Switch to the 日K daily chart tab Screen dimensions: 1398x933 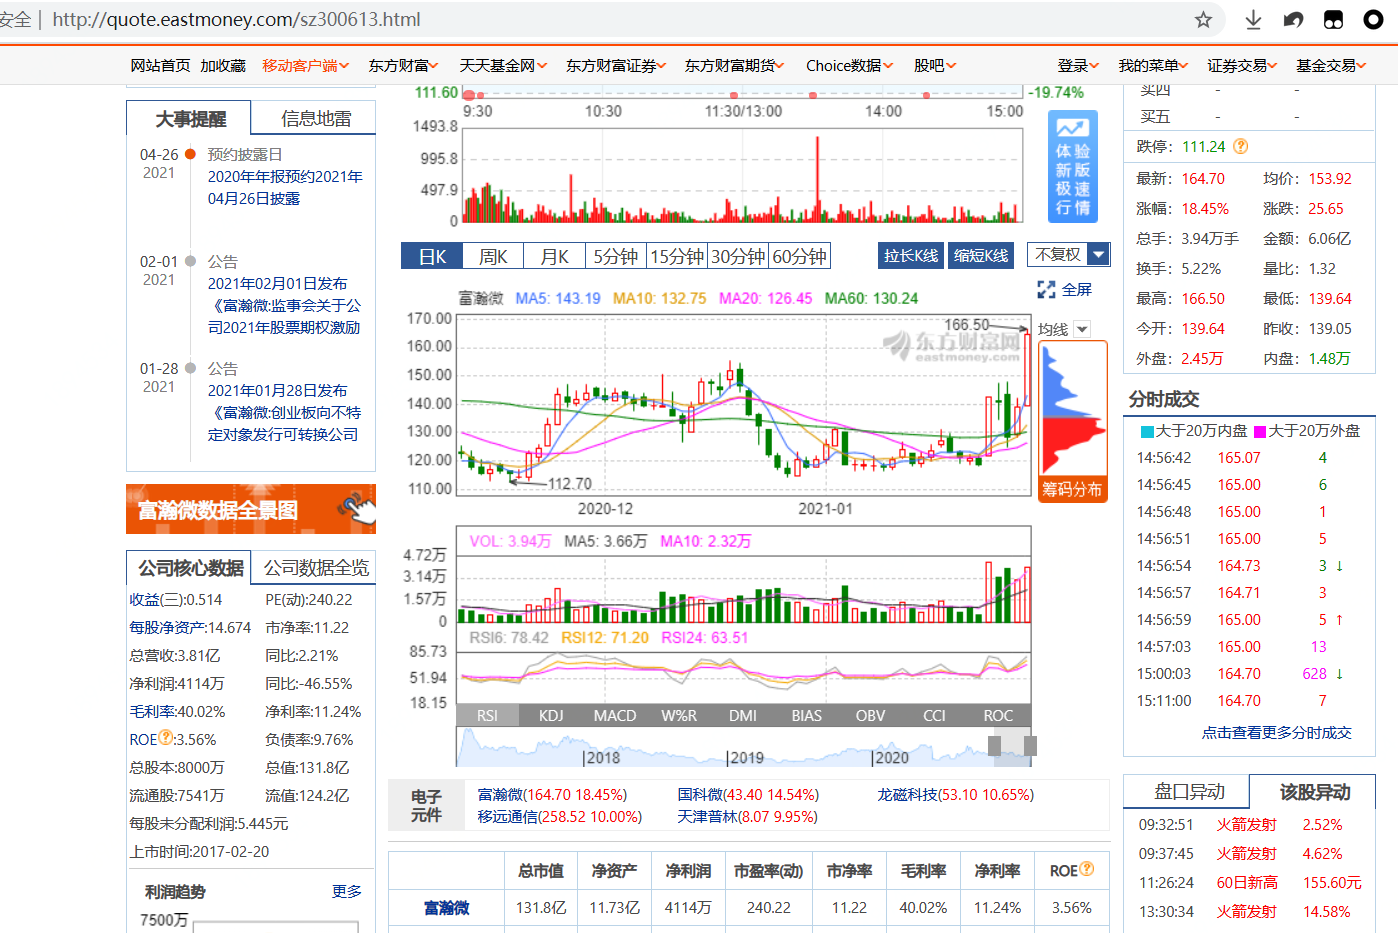tap(432, 256)
